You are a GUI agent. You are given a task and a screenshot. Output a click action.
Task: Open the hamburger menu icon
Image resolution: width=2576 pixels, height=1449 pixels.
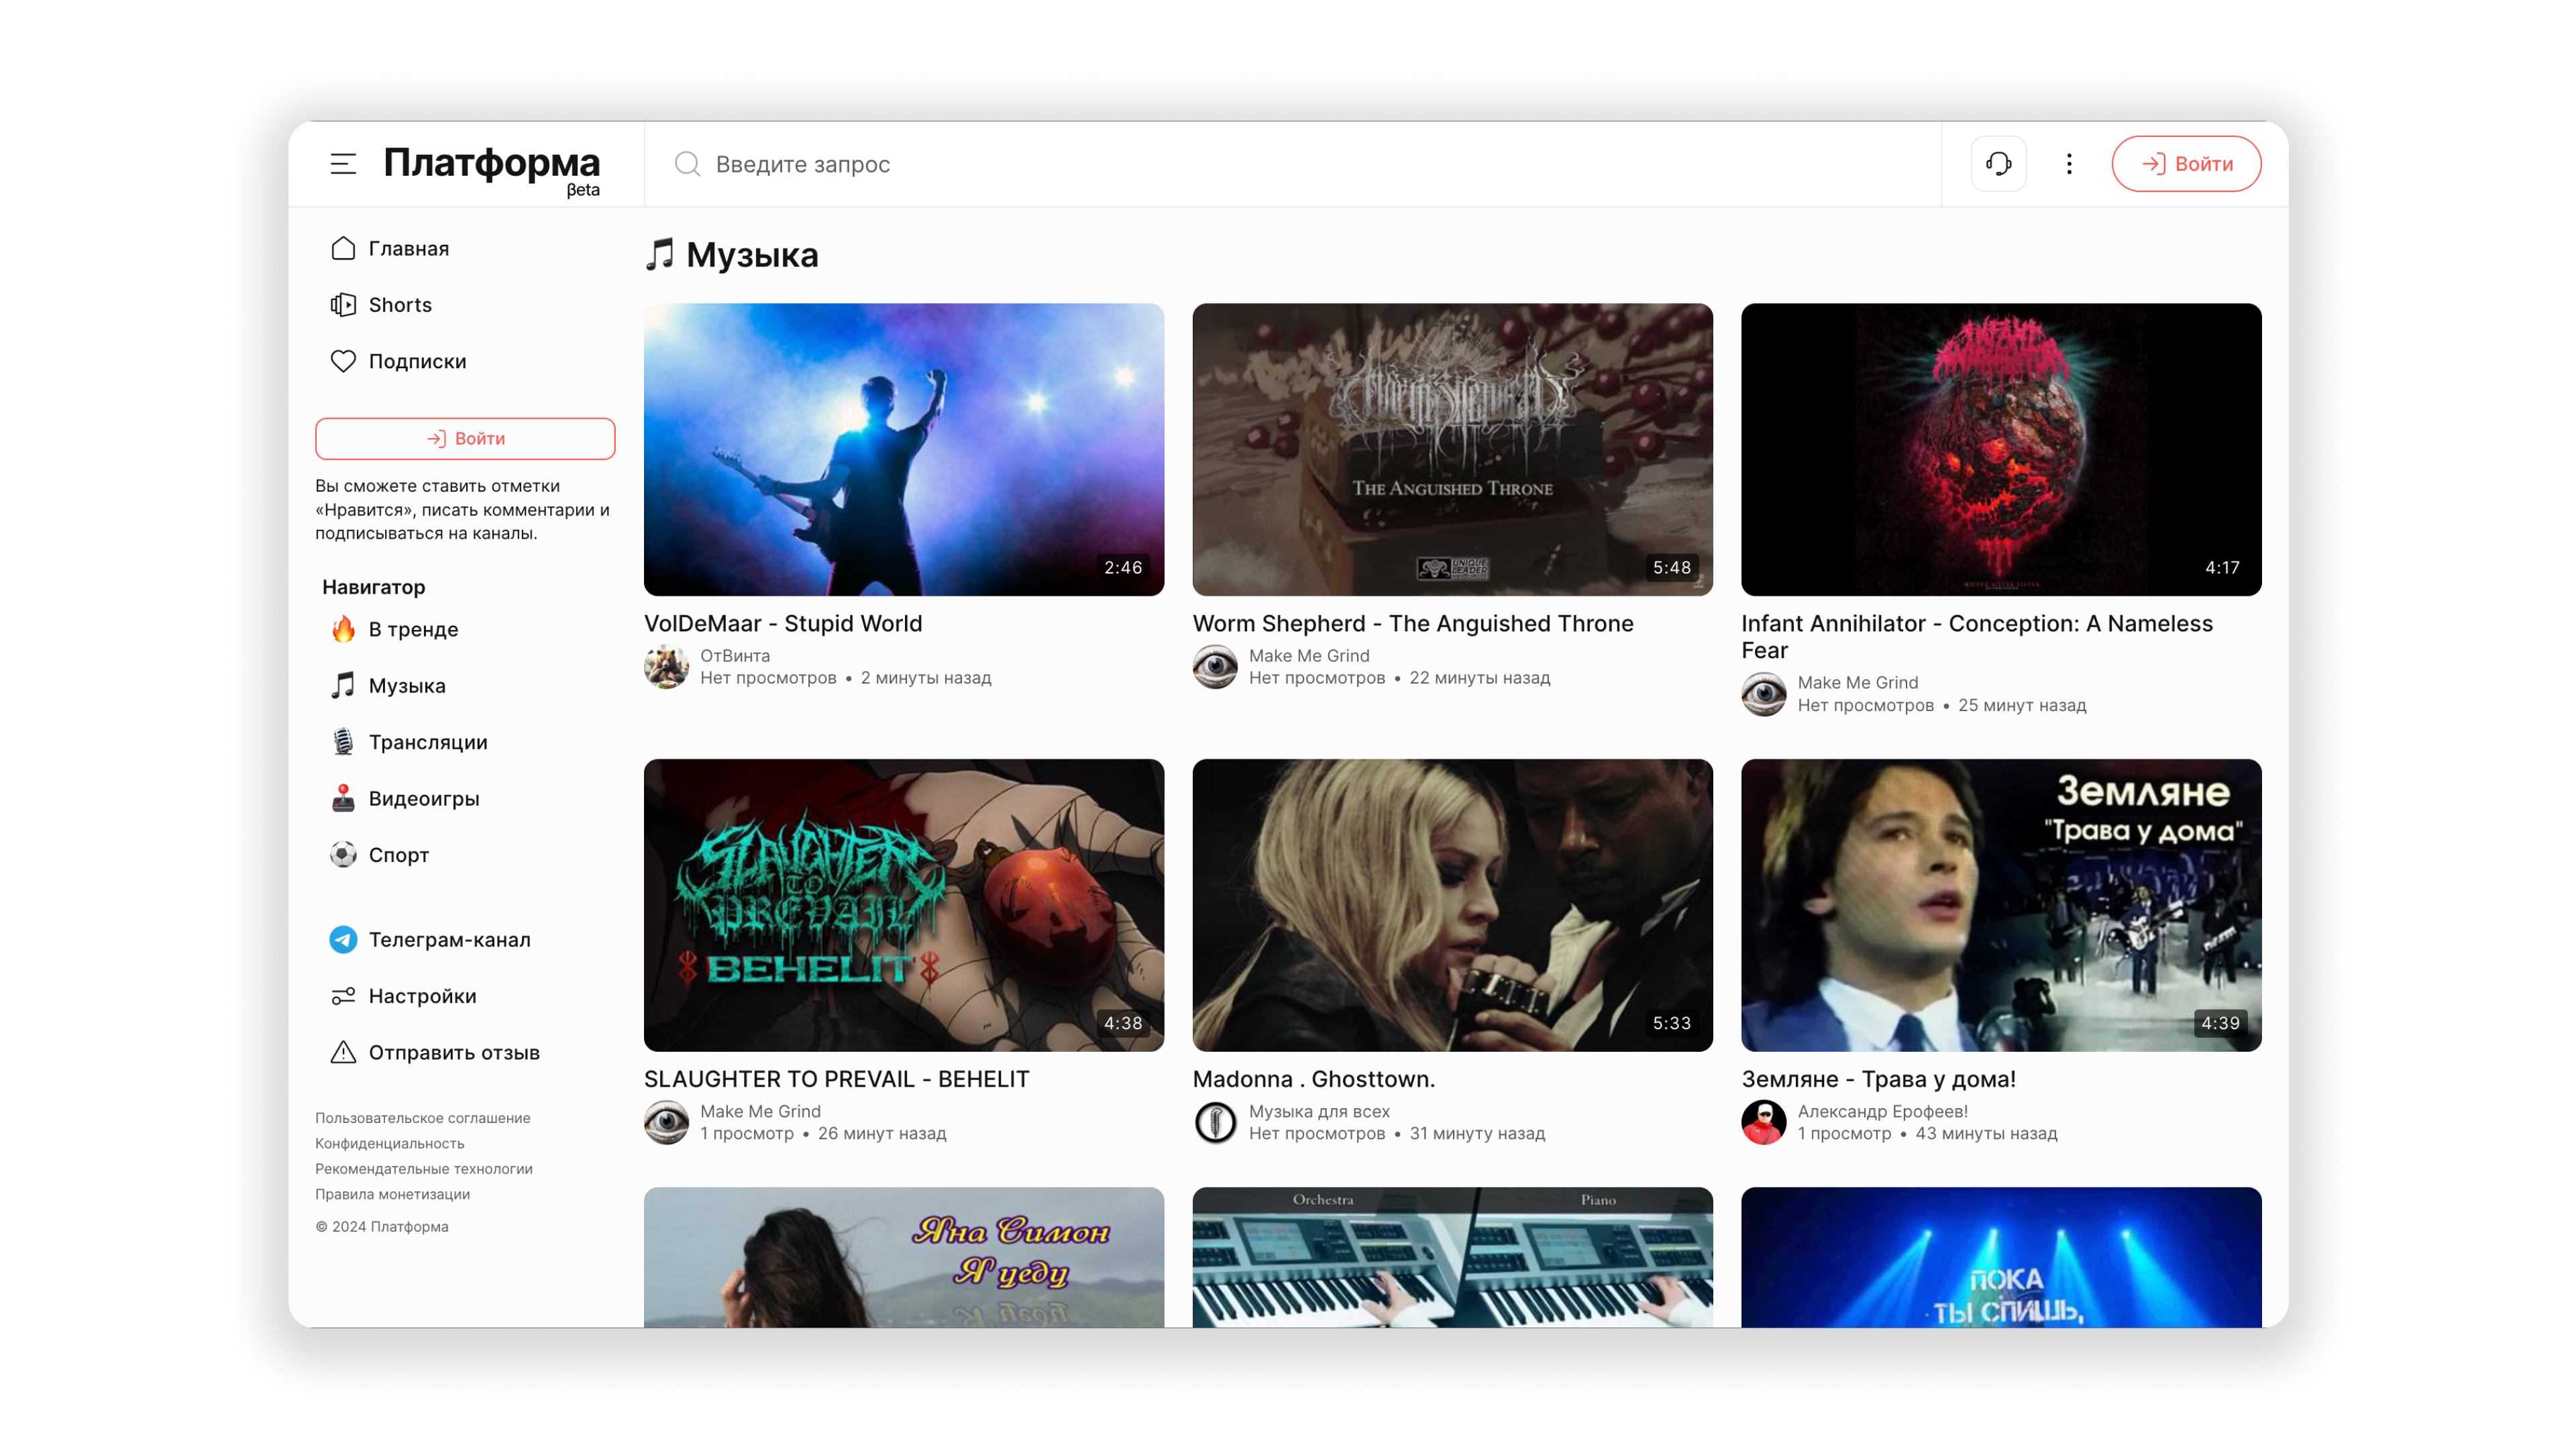point(343,164)
